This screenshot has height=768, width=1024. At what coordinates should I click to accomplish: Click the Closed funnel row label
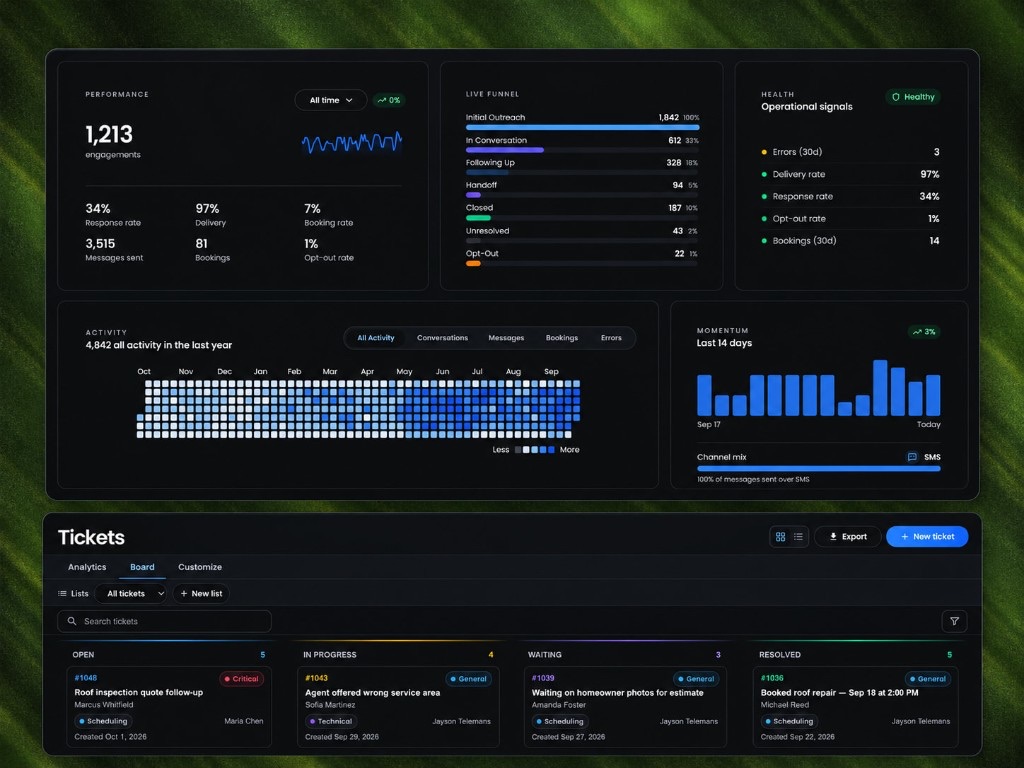[479, 208]
